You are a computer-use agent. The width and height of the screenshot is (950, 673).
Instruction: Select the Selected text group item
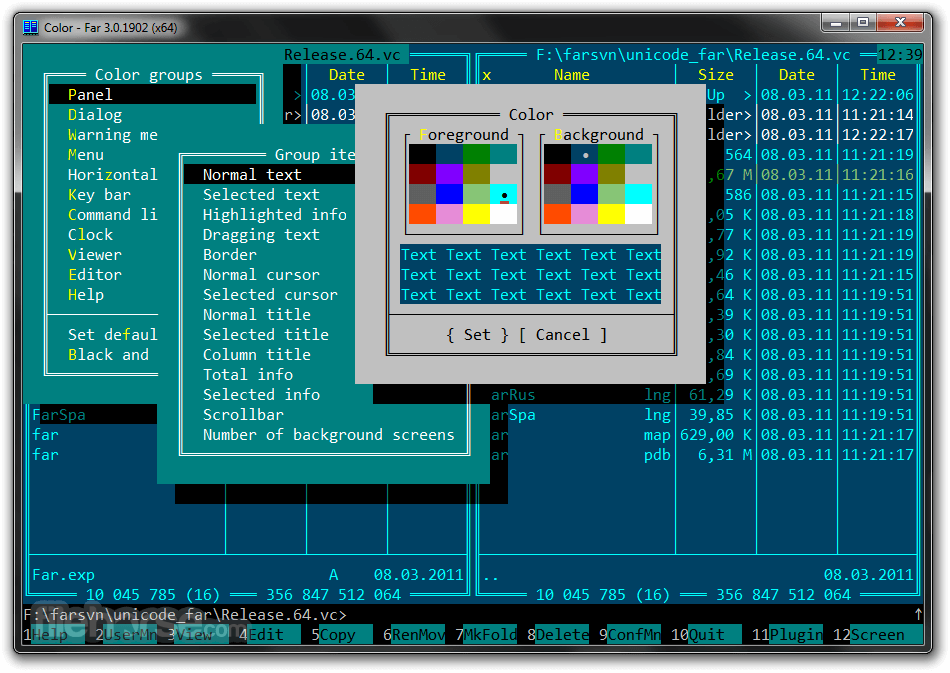click(x=261, y=194)
